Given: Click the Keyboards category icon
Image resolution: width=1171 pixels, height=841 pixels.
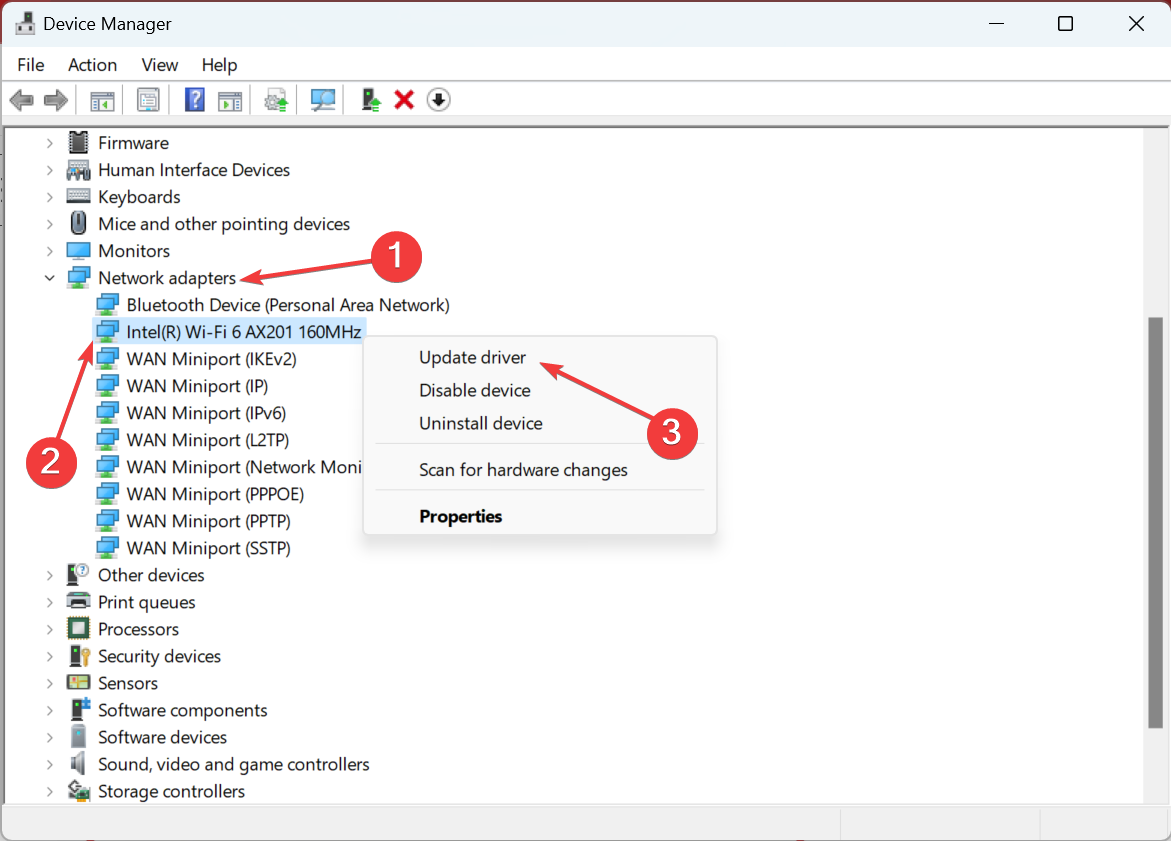Looking at the screenshot, I should [x=78, y=196].
